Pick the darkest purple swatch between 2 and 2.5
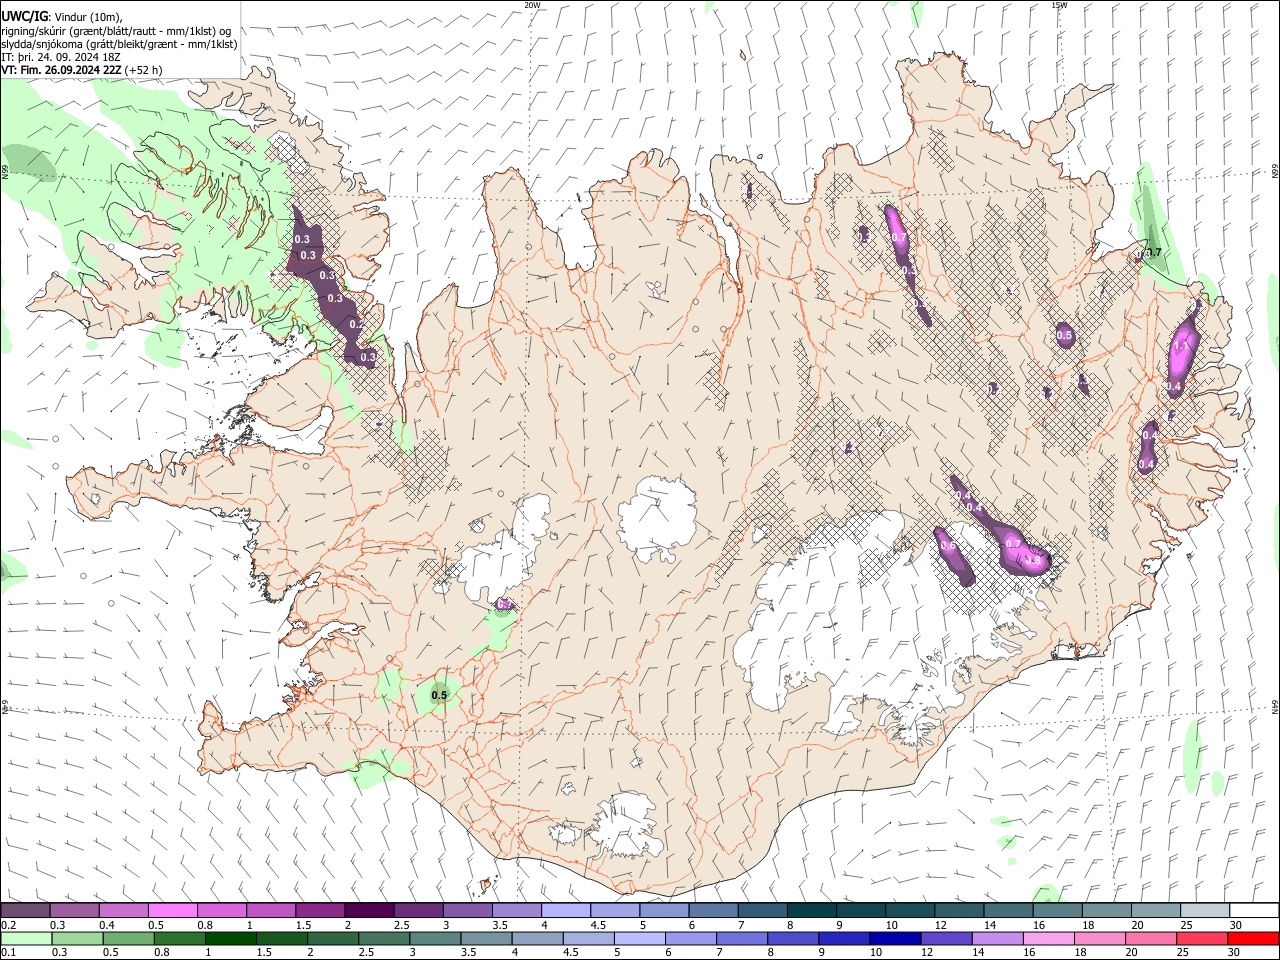Viewport: 1280px width, 960px height. coord(369,910)
